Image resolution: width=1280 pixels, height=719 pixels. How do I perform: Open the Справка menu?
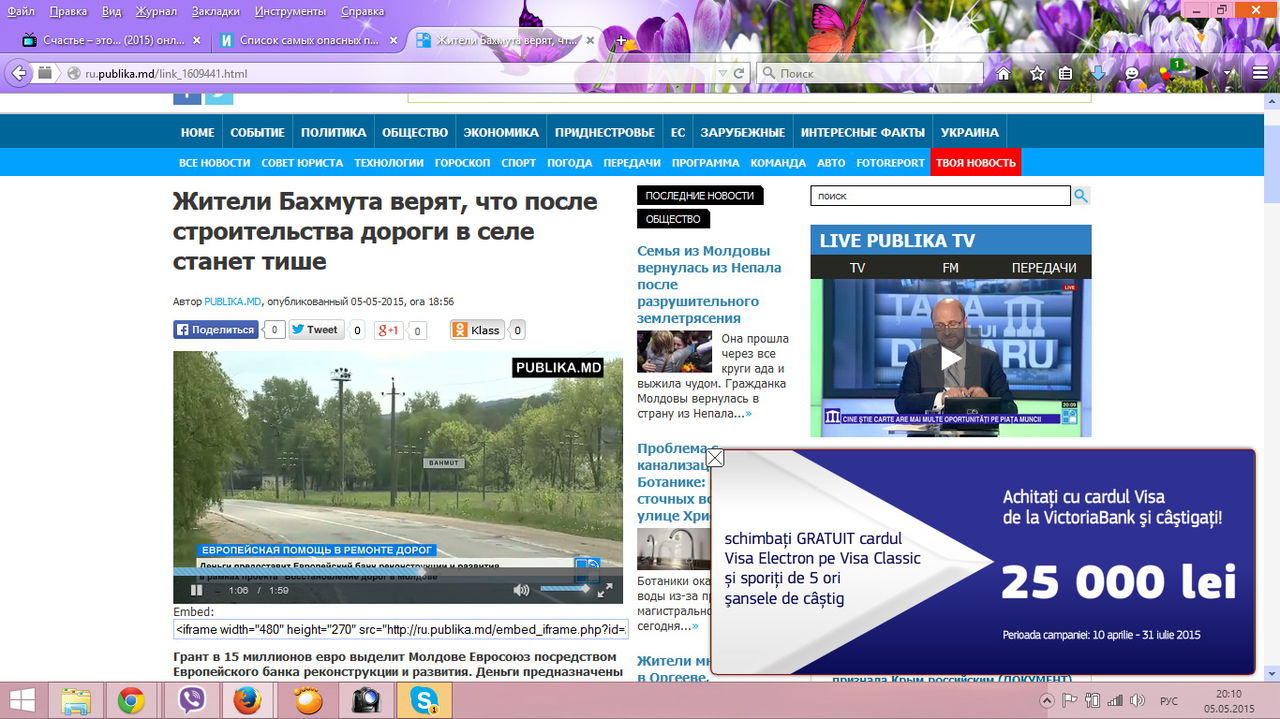[362, 11]
